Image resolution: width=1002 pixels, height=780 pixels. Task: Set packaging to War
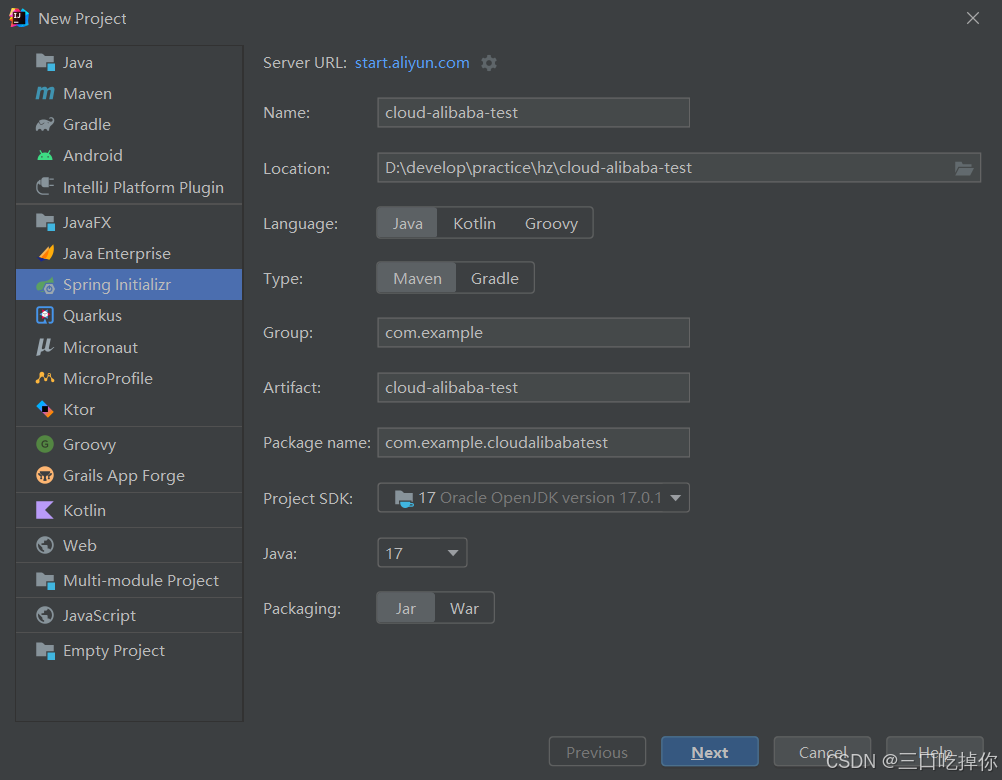pos(464,608)
